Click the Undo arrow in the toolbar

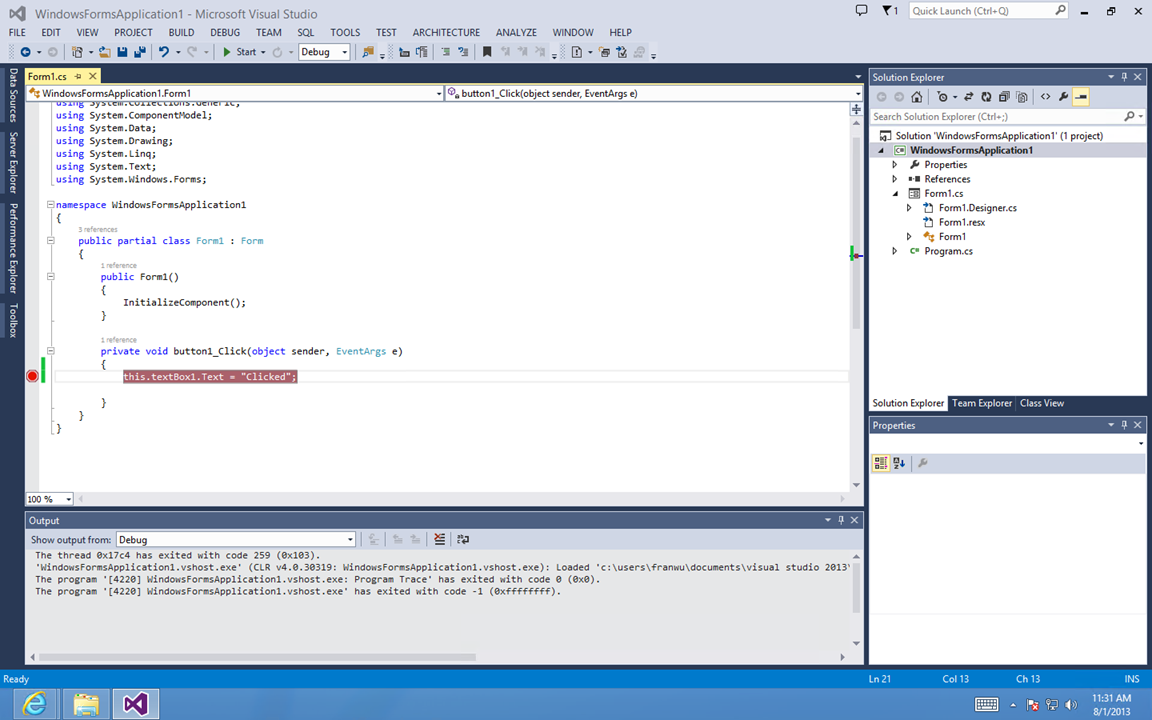pyautogui.click(x=164, y=52)
